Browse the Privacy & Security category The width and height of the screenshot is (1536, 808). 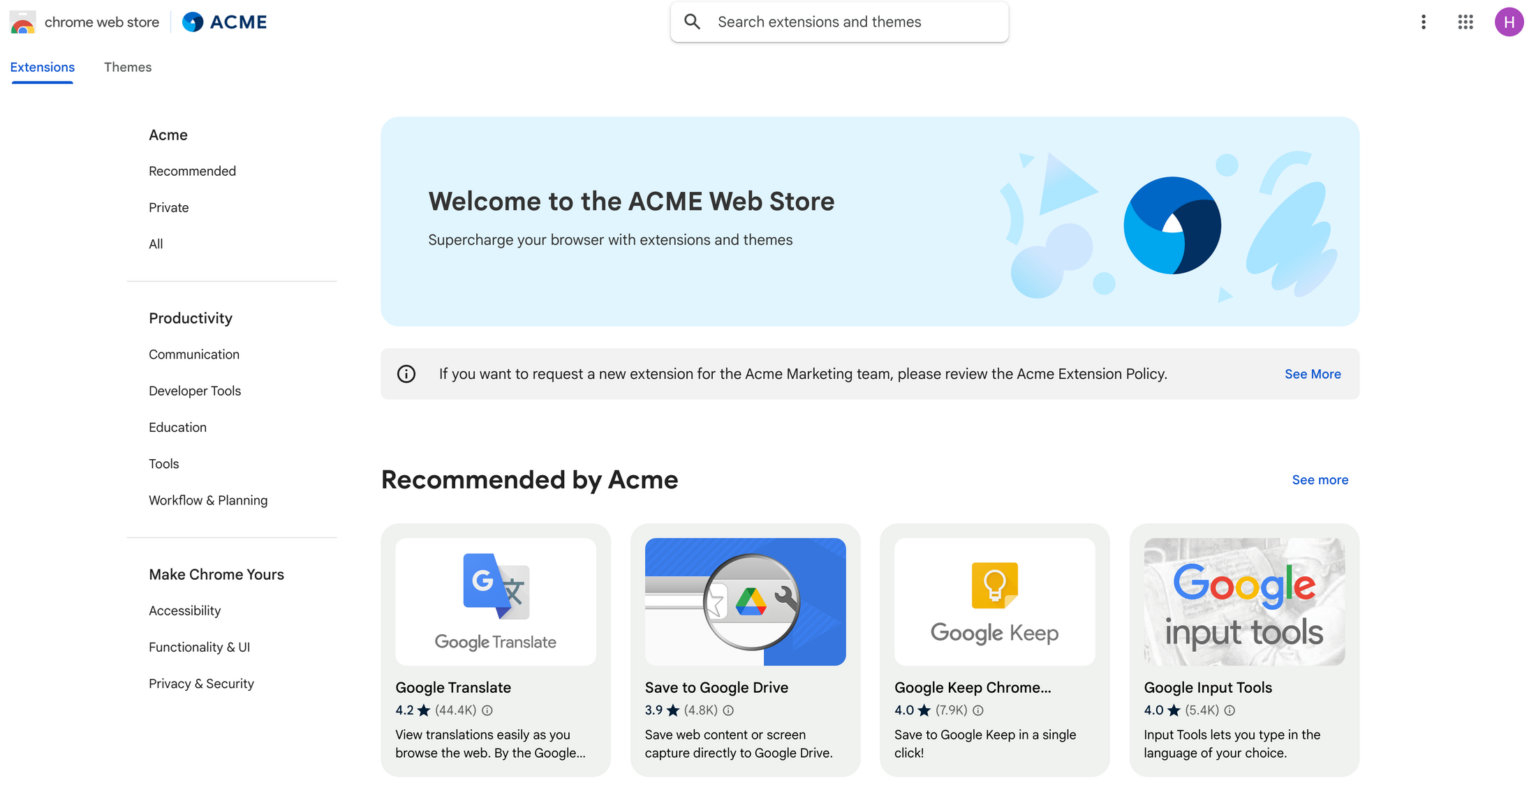(x=201, y=683)
